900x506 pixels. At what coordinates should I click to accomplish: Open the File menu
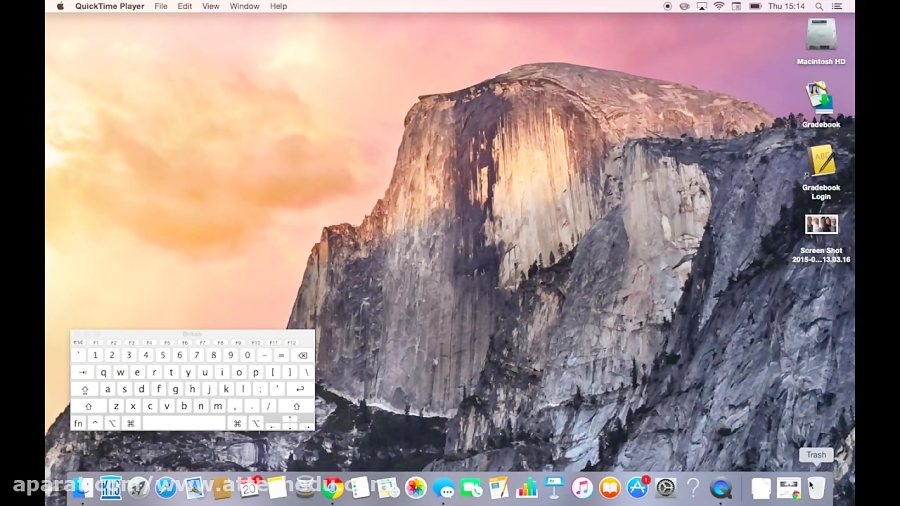click(x=161, y=6)
